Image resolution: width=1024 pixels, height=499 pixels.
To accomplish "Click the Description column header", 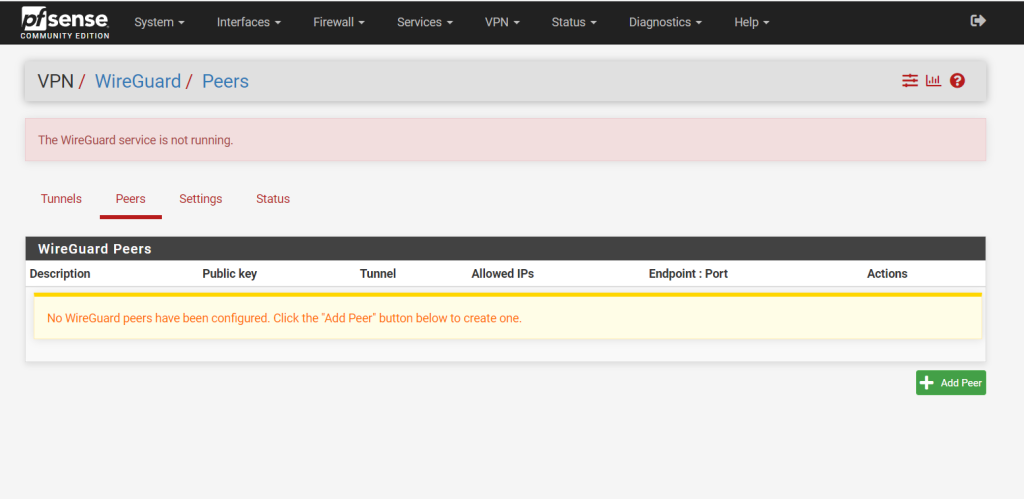I will (60, 274).
